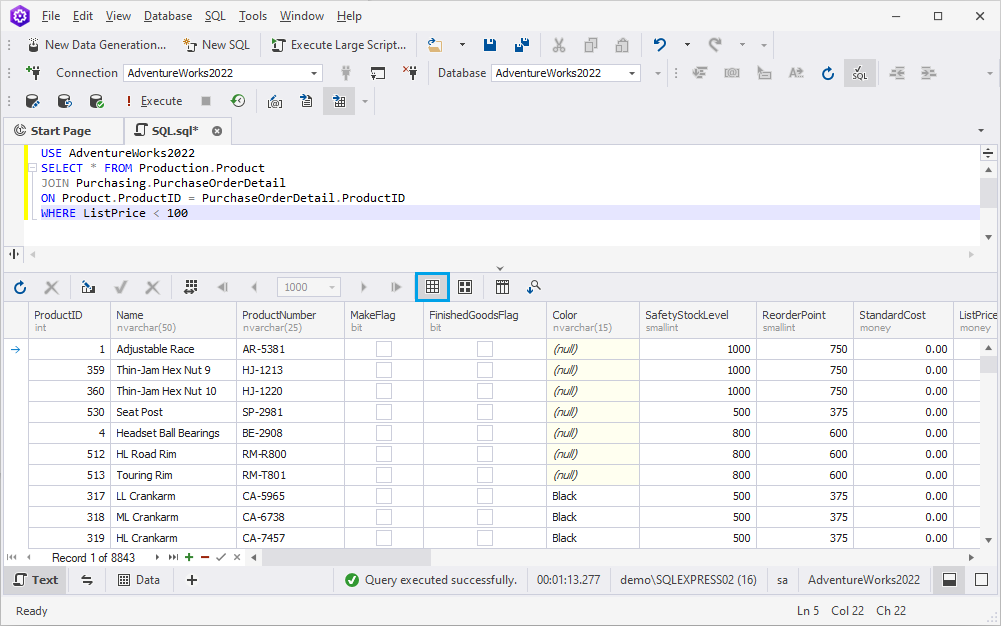Click the export data icon
The width and height of the screenshot is (1001, 626).
(88, 287)
